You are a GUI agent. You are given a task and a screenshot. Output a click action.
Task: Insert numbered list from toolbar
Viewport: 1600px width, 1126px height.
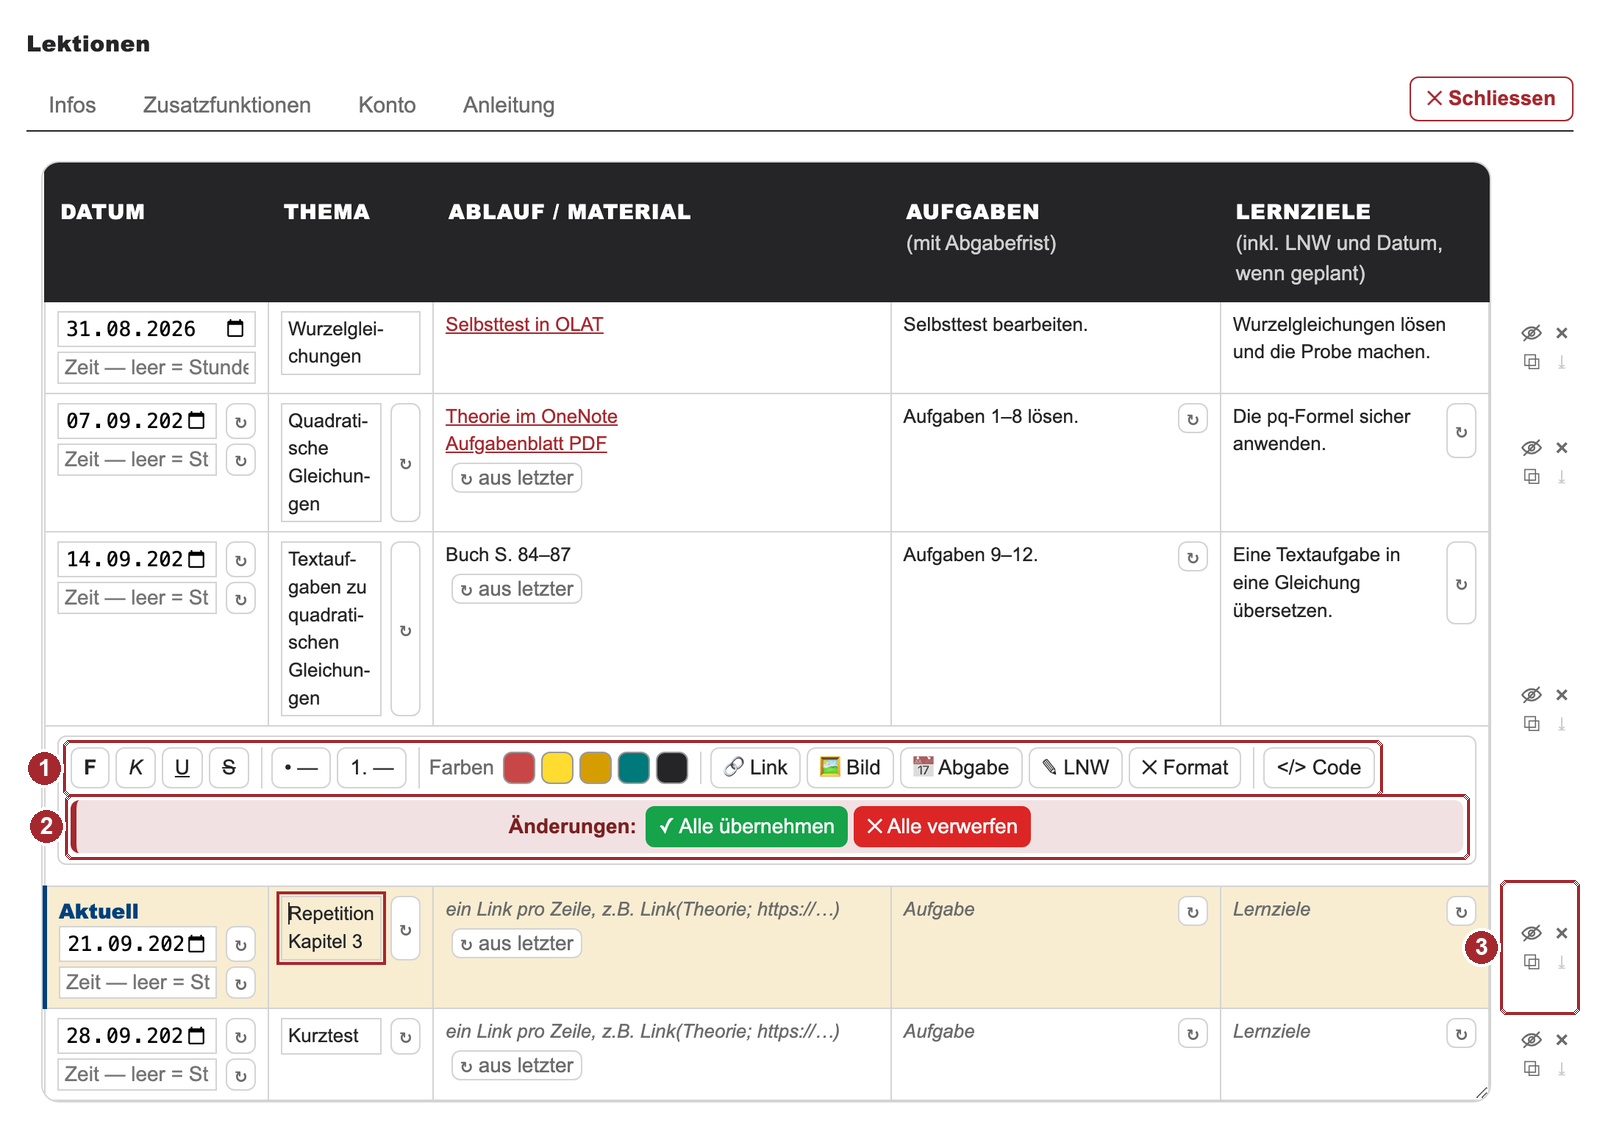click(x=372, y=768)
